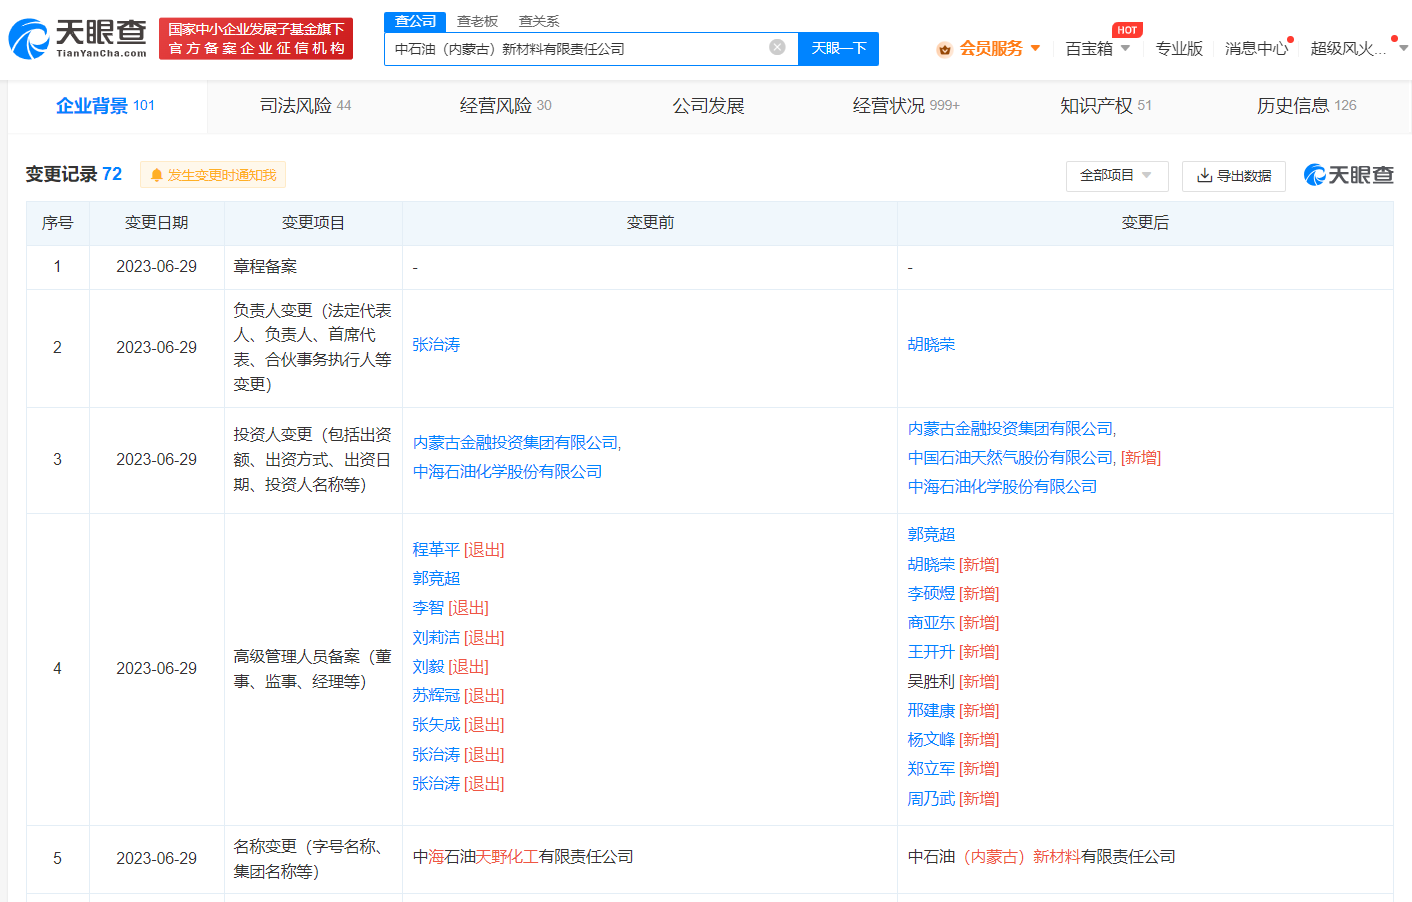Open 周乃武 person link
Image resolution: width=1412 pixels, height=902 pixels.
pos(931,798)
